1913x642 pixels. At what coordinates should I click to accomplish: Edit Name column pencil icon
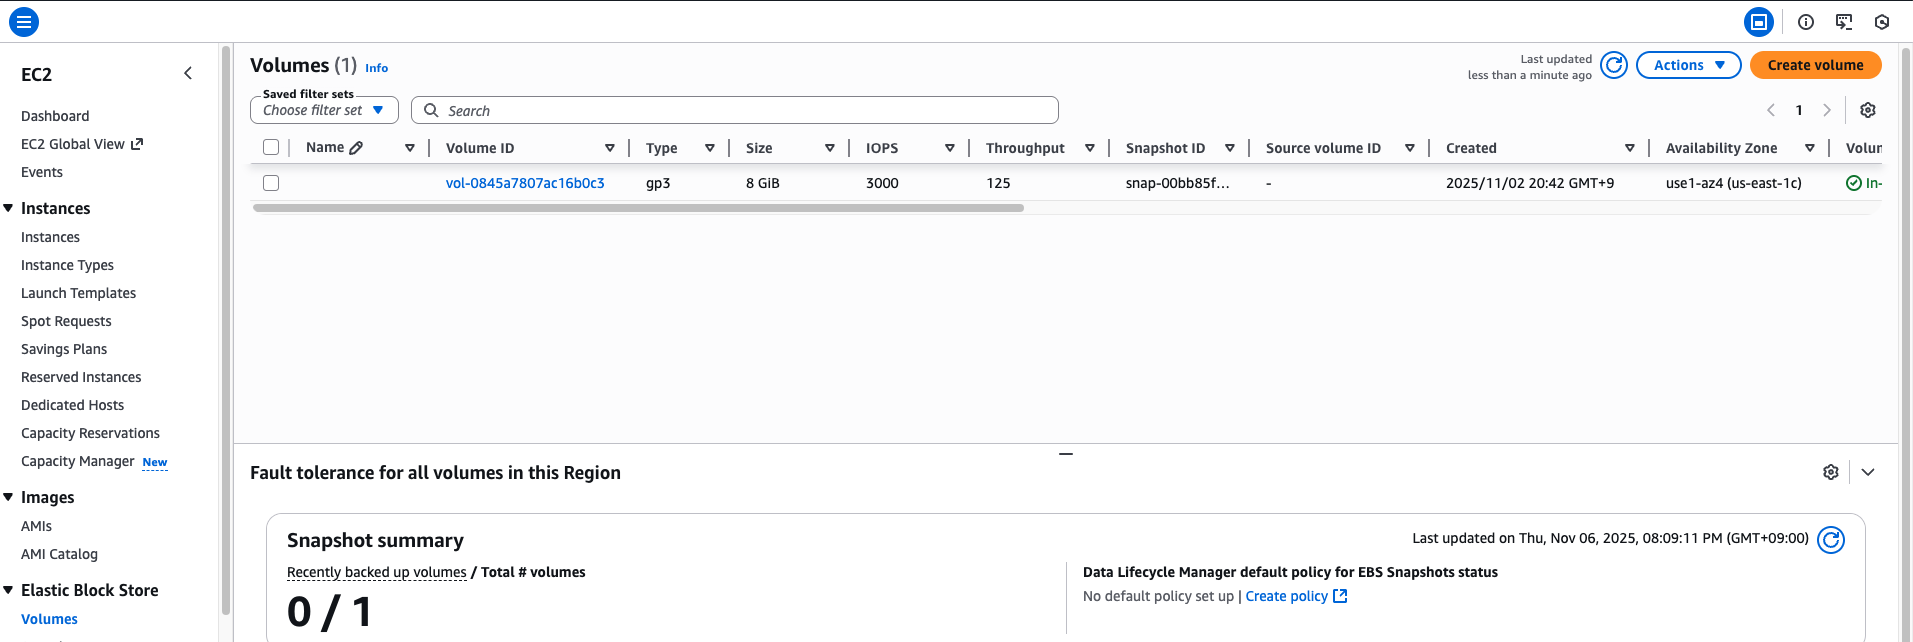coord(356,148)
